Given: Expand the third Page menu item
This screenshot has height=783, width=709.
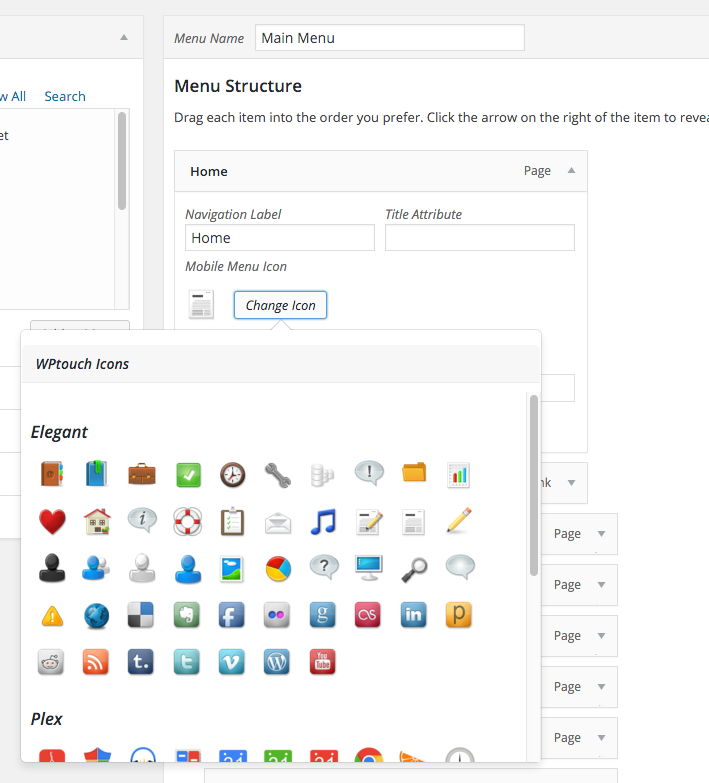Looking at the screenshot, I should 601,636.
